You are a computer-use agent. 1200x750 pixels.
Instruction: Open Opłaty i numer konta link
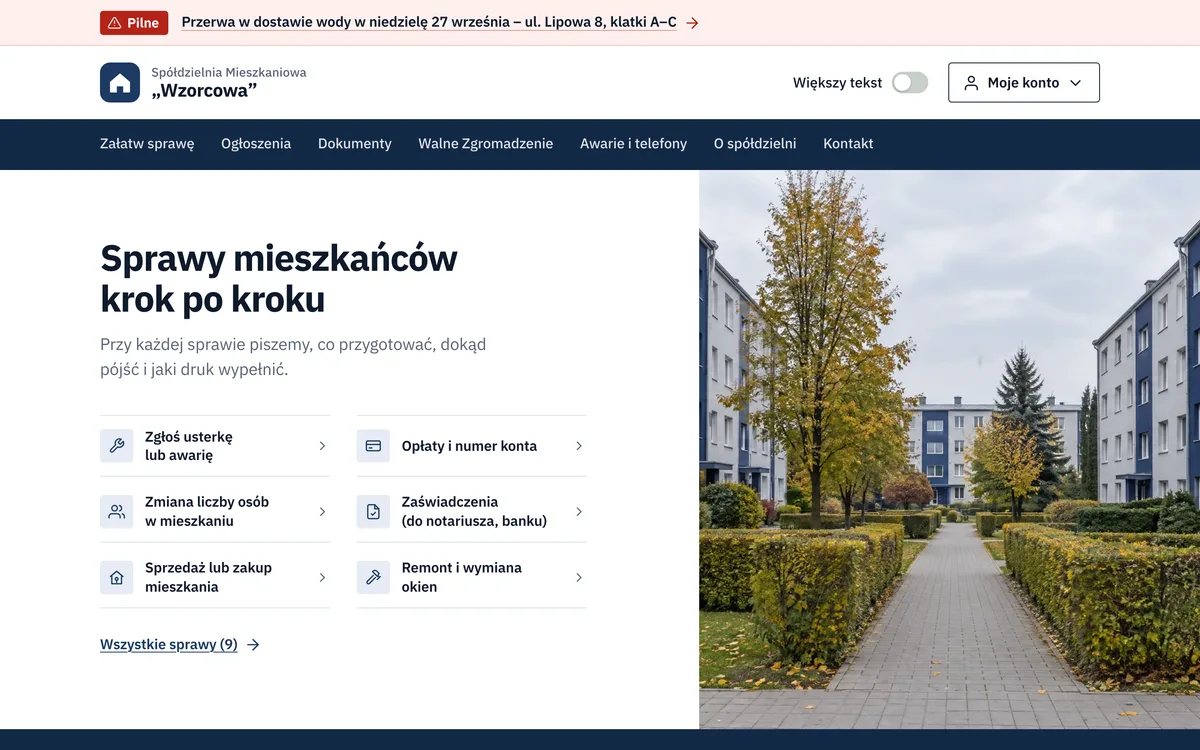(472, 446)
